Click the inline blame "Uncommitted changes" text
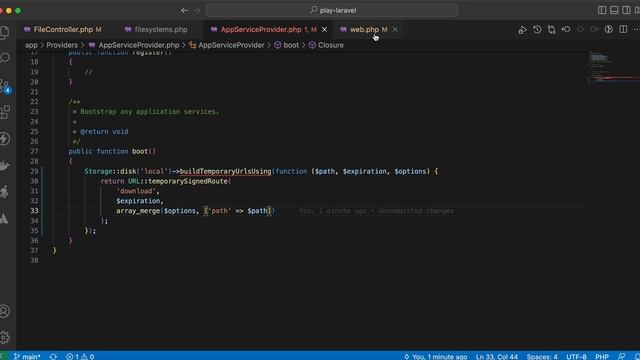The width and height of the screenshot is (640, 360). tap(416, 211)
